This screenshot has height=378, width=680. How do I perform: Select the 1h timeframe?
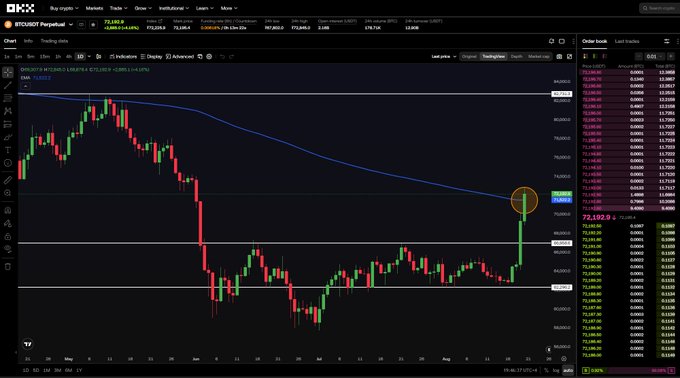point(58,56)
